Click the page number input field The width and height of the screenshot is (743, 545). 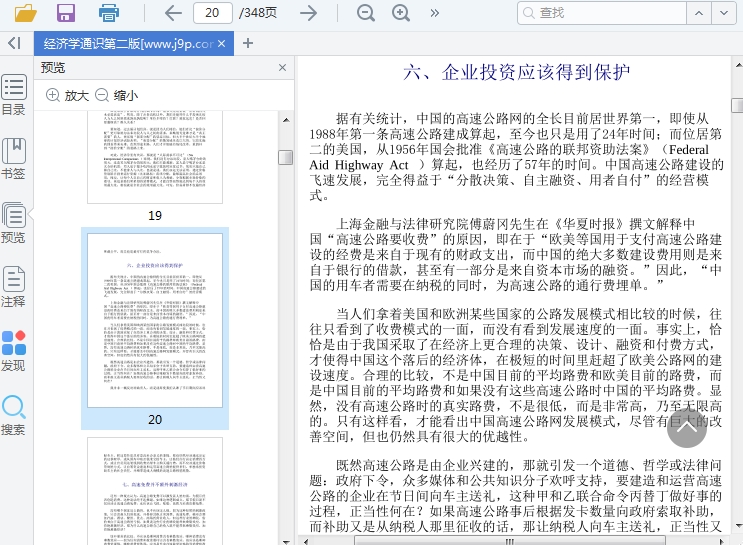[x=211, y=13]
